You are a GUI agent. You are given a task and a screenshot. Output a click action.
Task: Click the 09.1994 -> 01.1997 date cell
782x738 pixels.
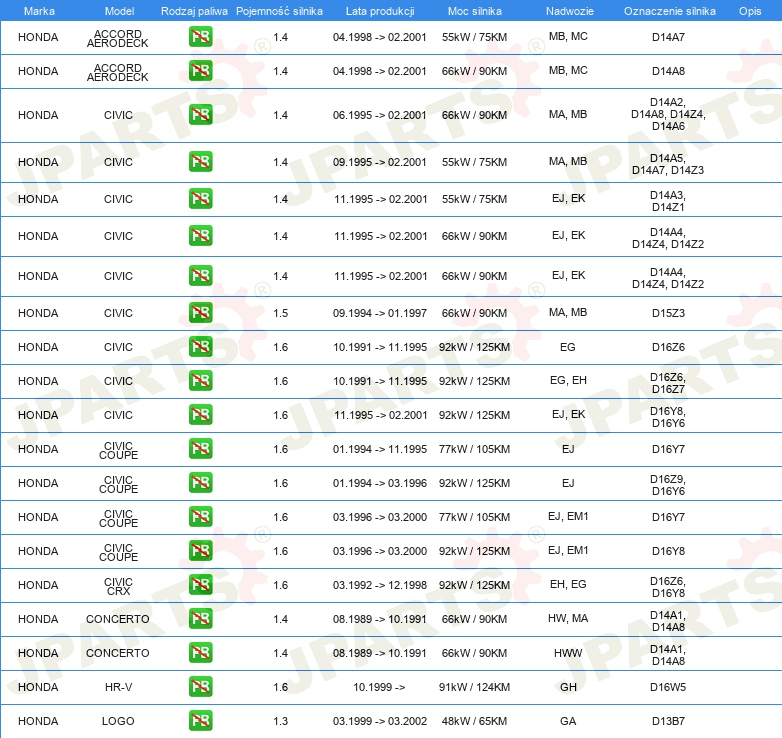(x=380, y=313)
